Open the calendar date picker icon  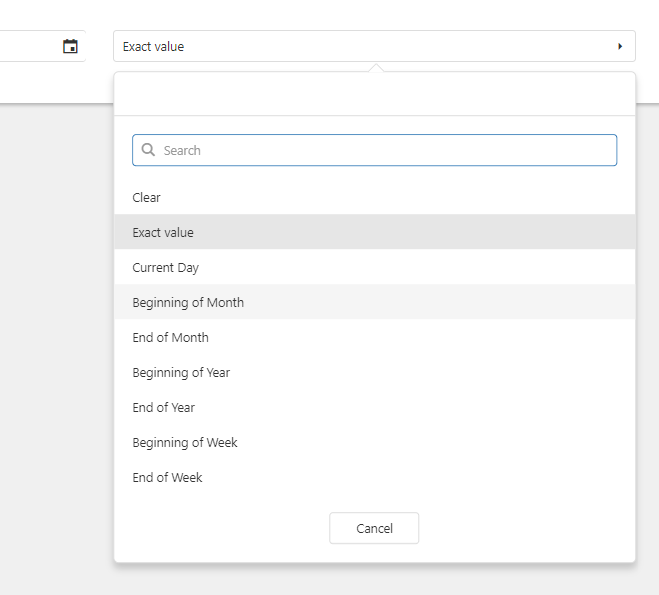click(x=70, y=46)
